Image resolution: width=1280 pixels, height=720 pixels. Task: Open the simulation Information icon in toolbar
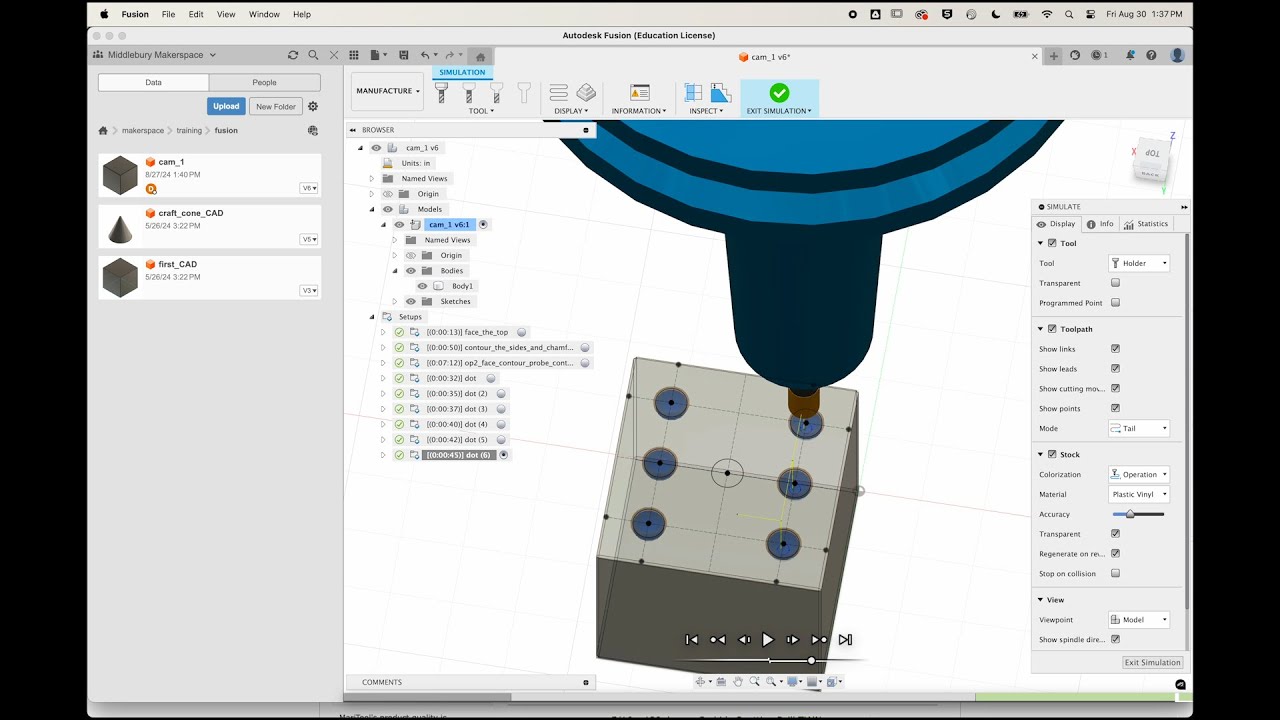tap(640, 93)
